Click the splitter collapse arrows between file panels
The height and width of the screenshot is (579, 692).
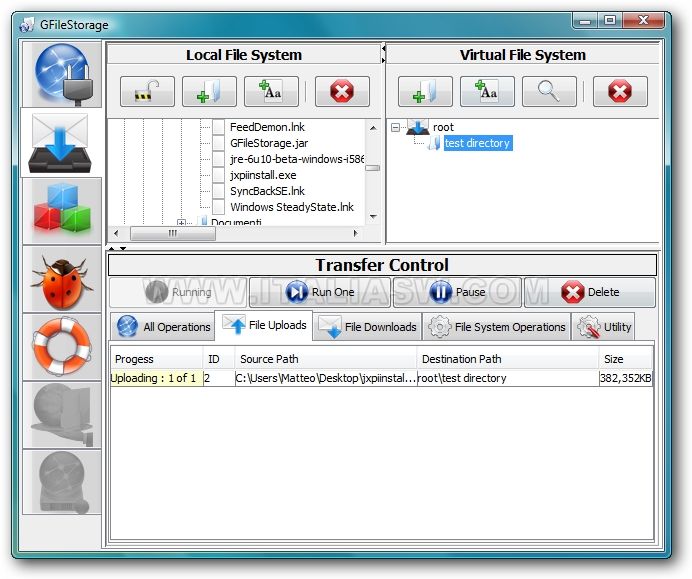coord(384,53)
